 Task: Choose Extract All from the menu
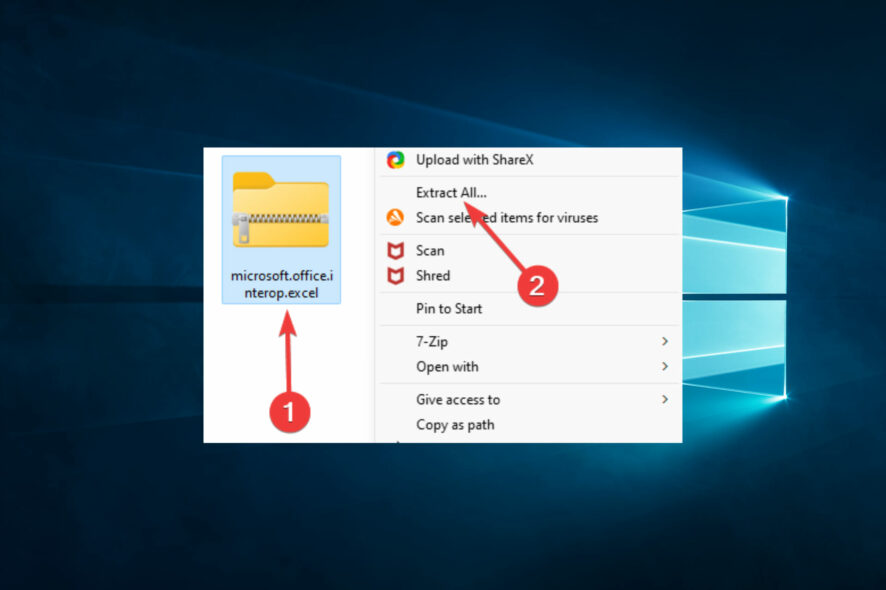[450, 192]
